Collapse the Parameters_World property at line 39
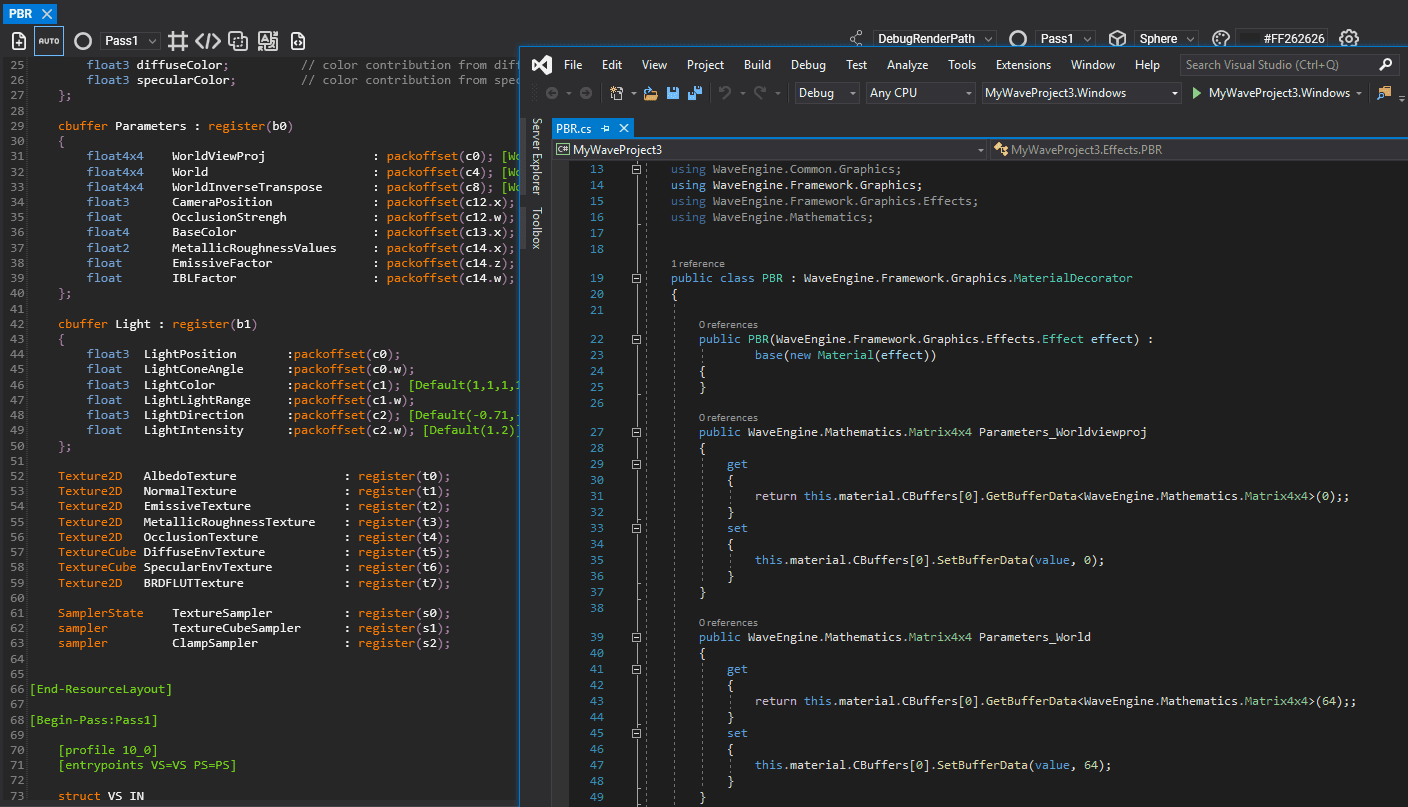 click(x=636, y=637)
